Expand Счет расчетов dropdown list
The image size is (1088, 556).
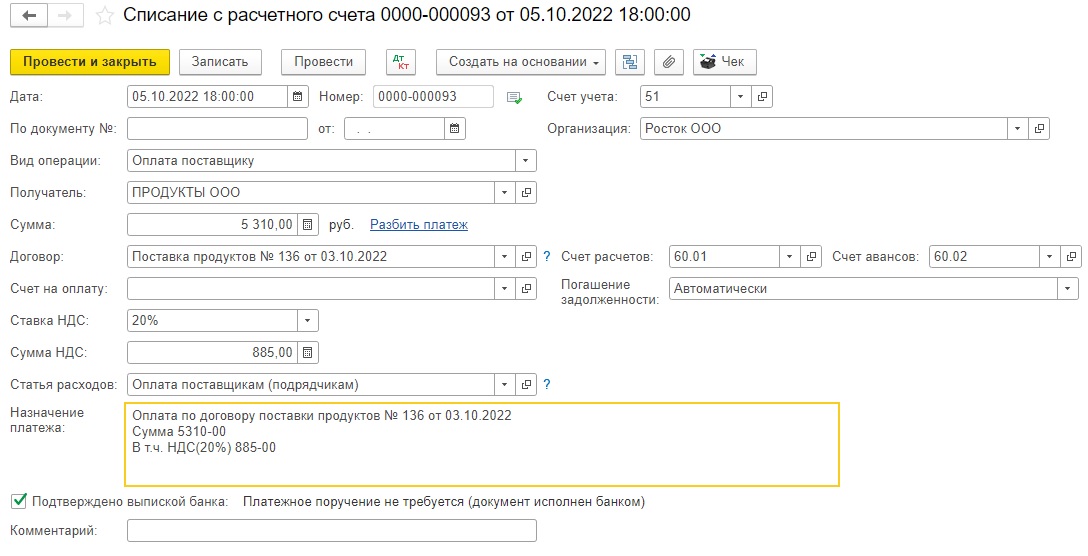click(789, 256)
